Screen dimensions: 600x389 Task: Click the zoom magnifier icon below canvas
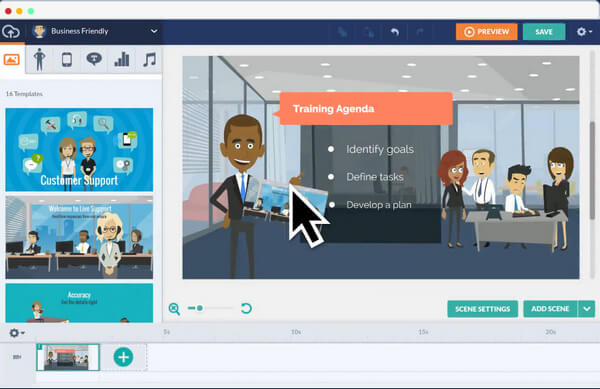tap(174, 308)
